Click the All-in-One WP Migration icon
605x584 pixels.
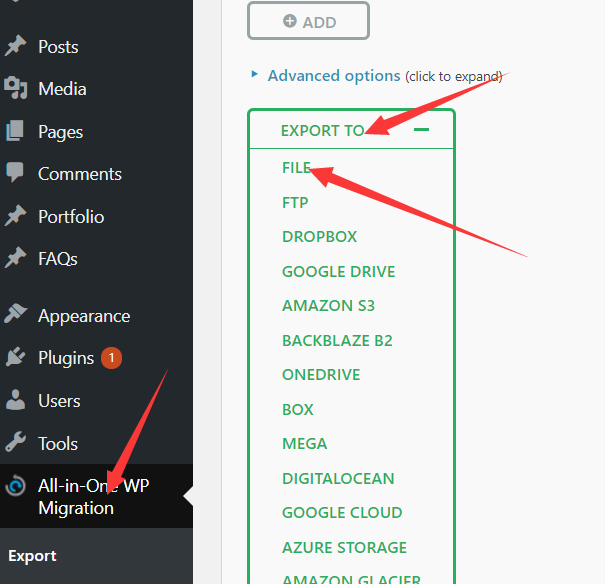coord(16,488)
